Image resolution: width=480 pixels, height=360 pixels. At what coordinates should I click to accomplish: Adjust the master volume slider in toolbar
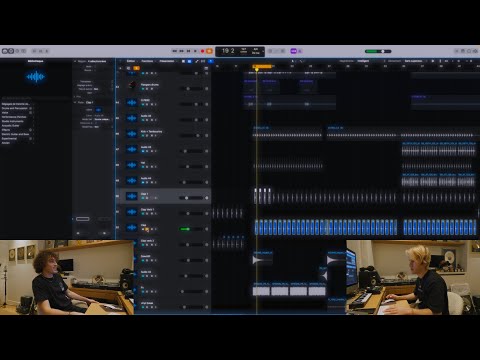(378, 51)
